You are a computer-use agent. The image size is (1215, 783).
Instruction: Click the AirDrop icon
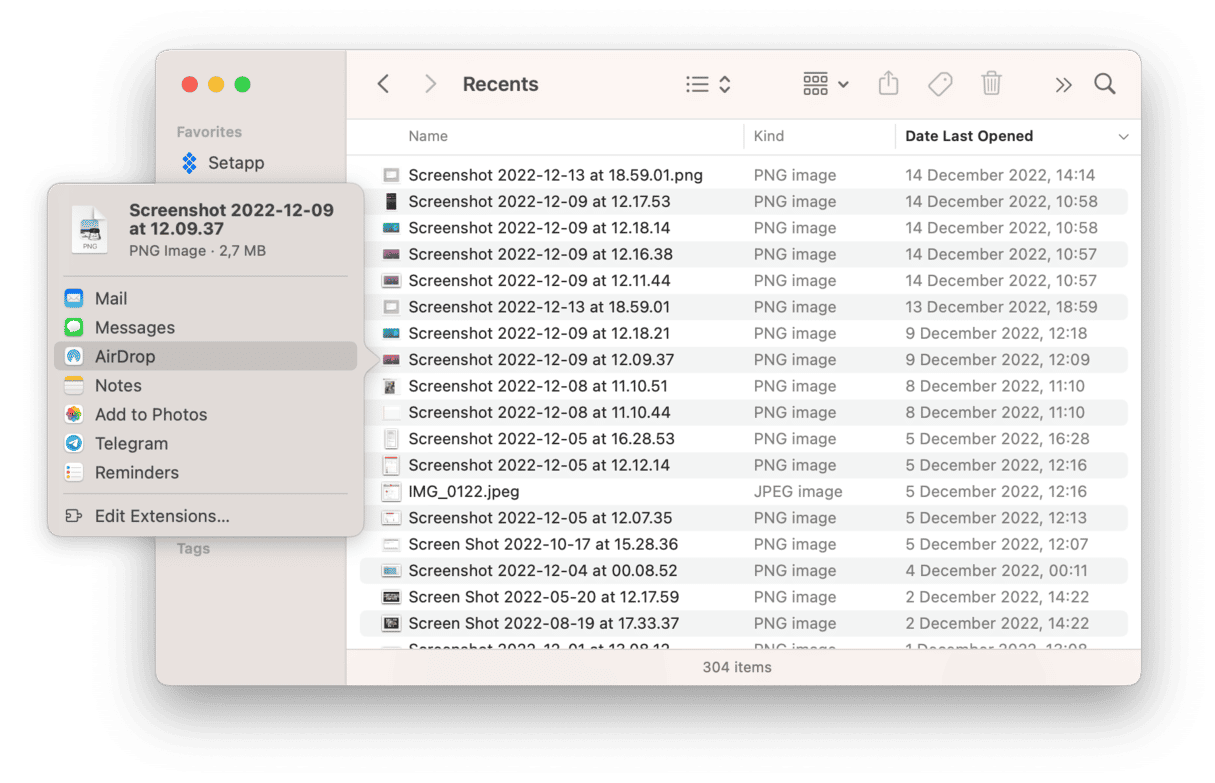[x=74, y=356]
